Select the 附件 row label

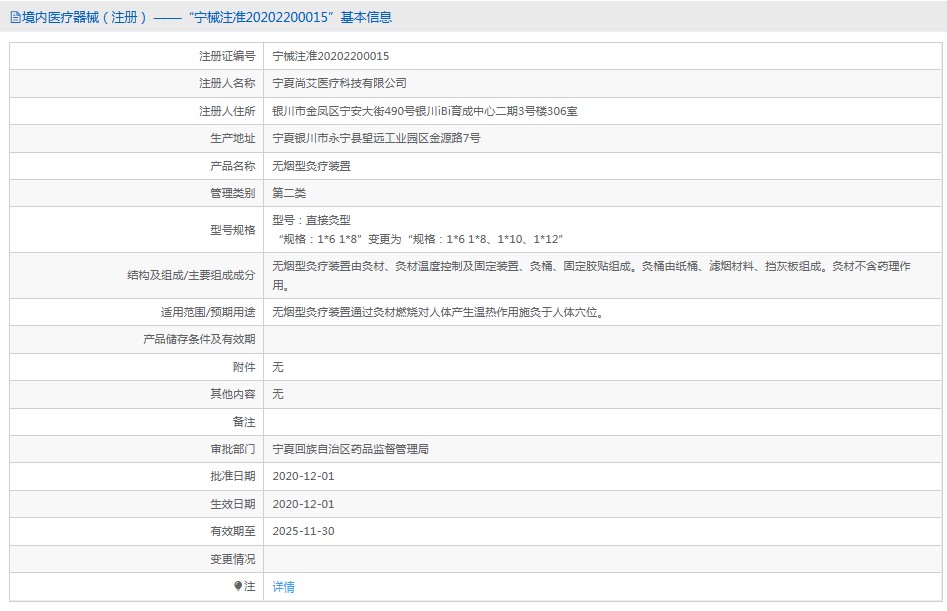click(243, 367)
